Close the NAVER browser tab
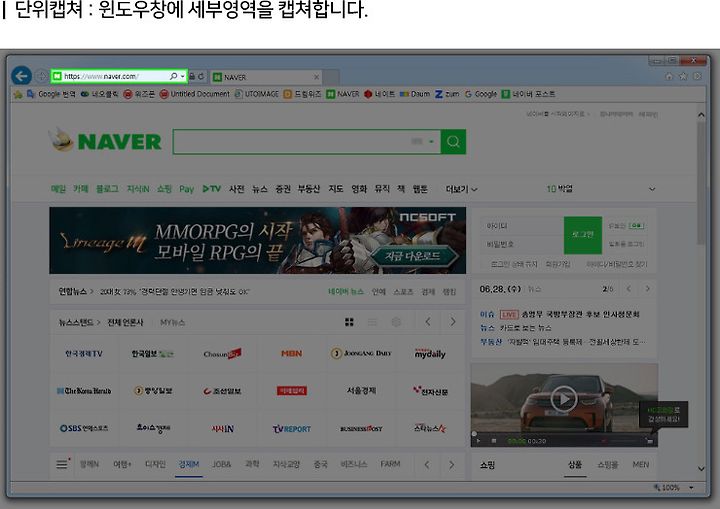The width and height of the screenshot is (720, 509). (x=316, y=77)
